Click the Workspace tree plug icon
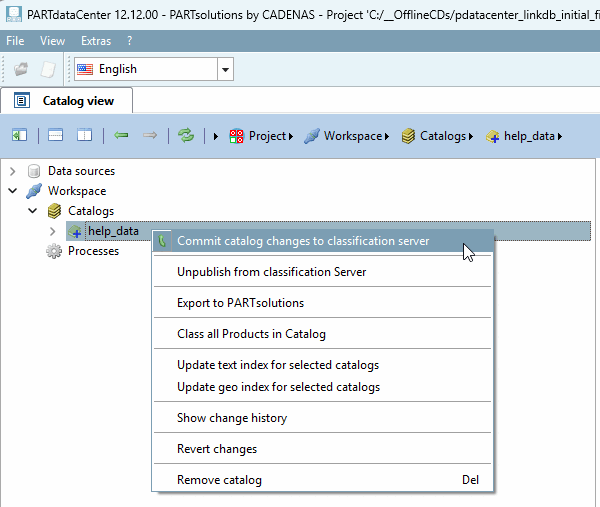This screenshot has width=600, height=507. pos(34,191)
